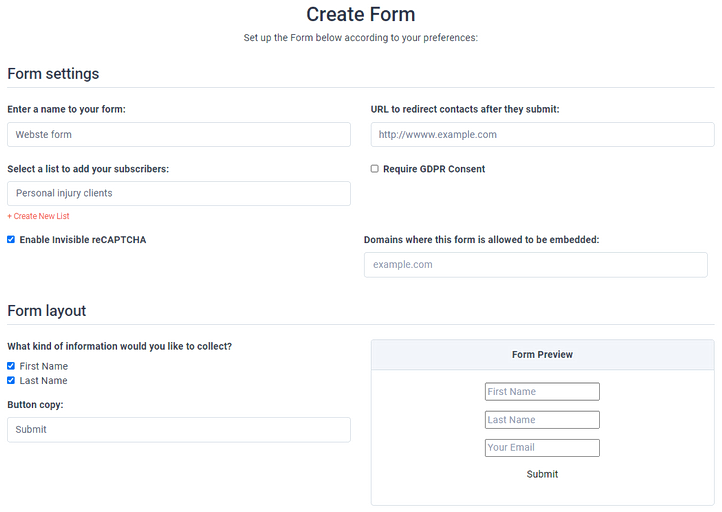Click the Form settings section heading
The height and width of the screenshot is (512, 722).
click(53, 74)
